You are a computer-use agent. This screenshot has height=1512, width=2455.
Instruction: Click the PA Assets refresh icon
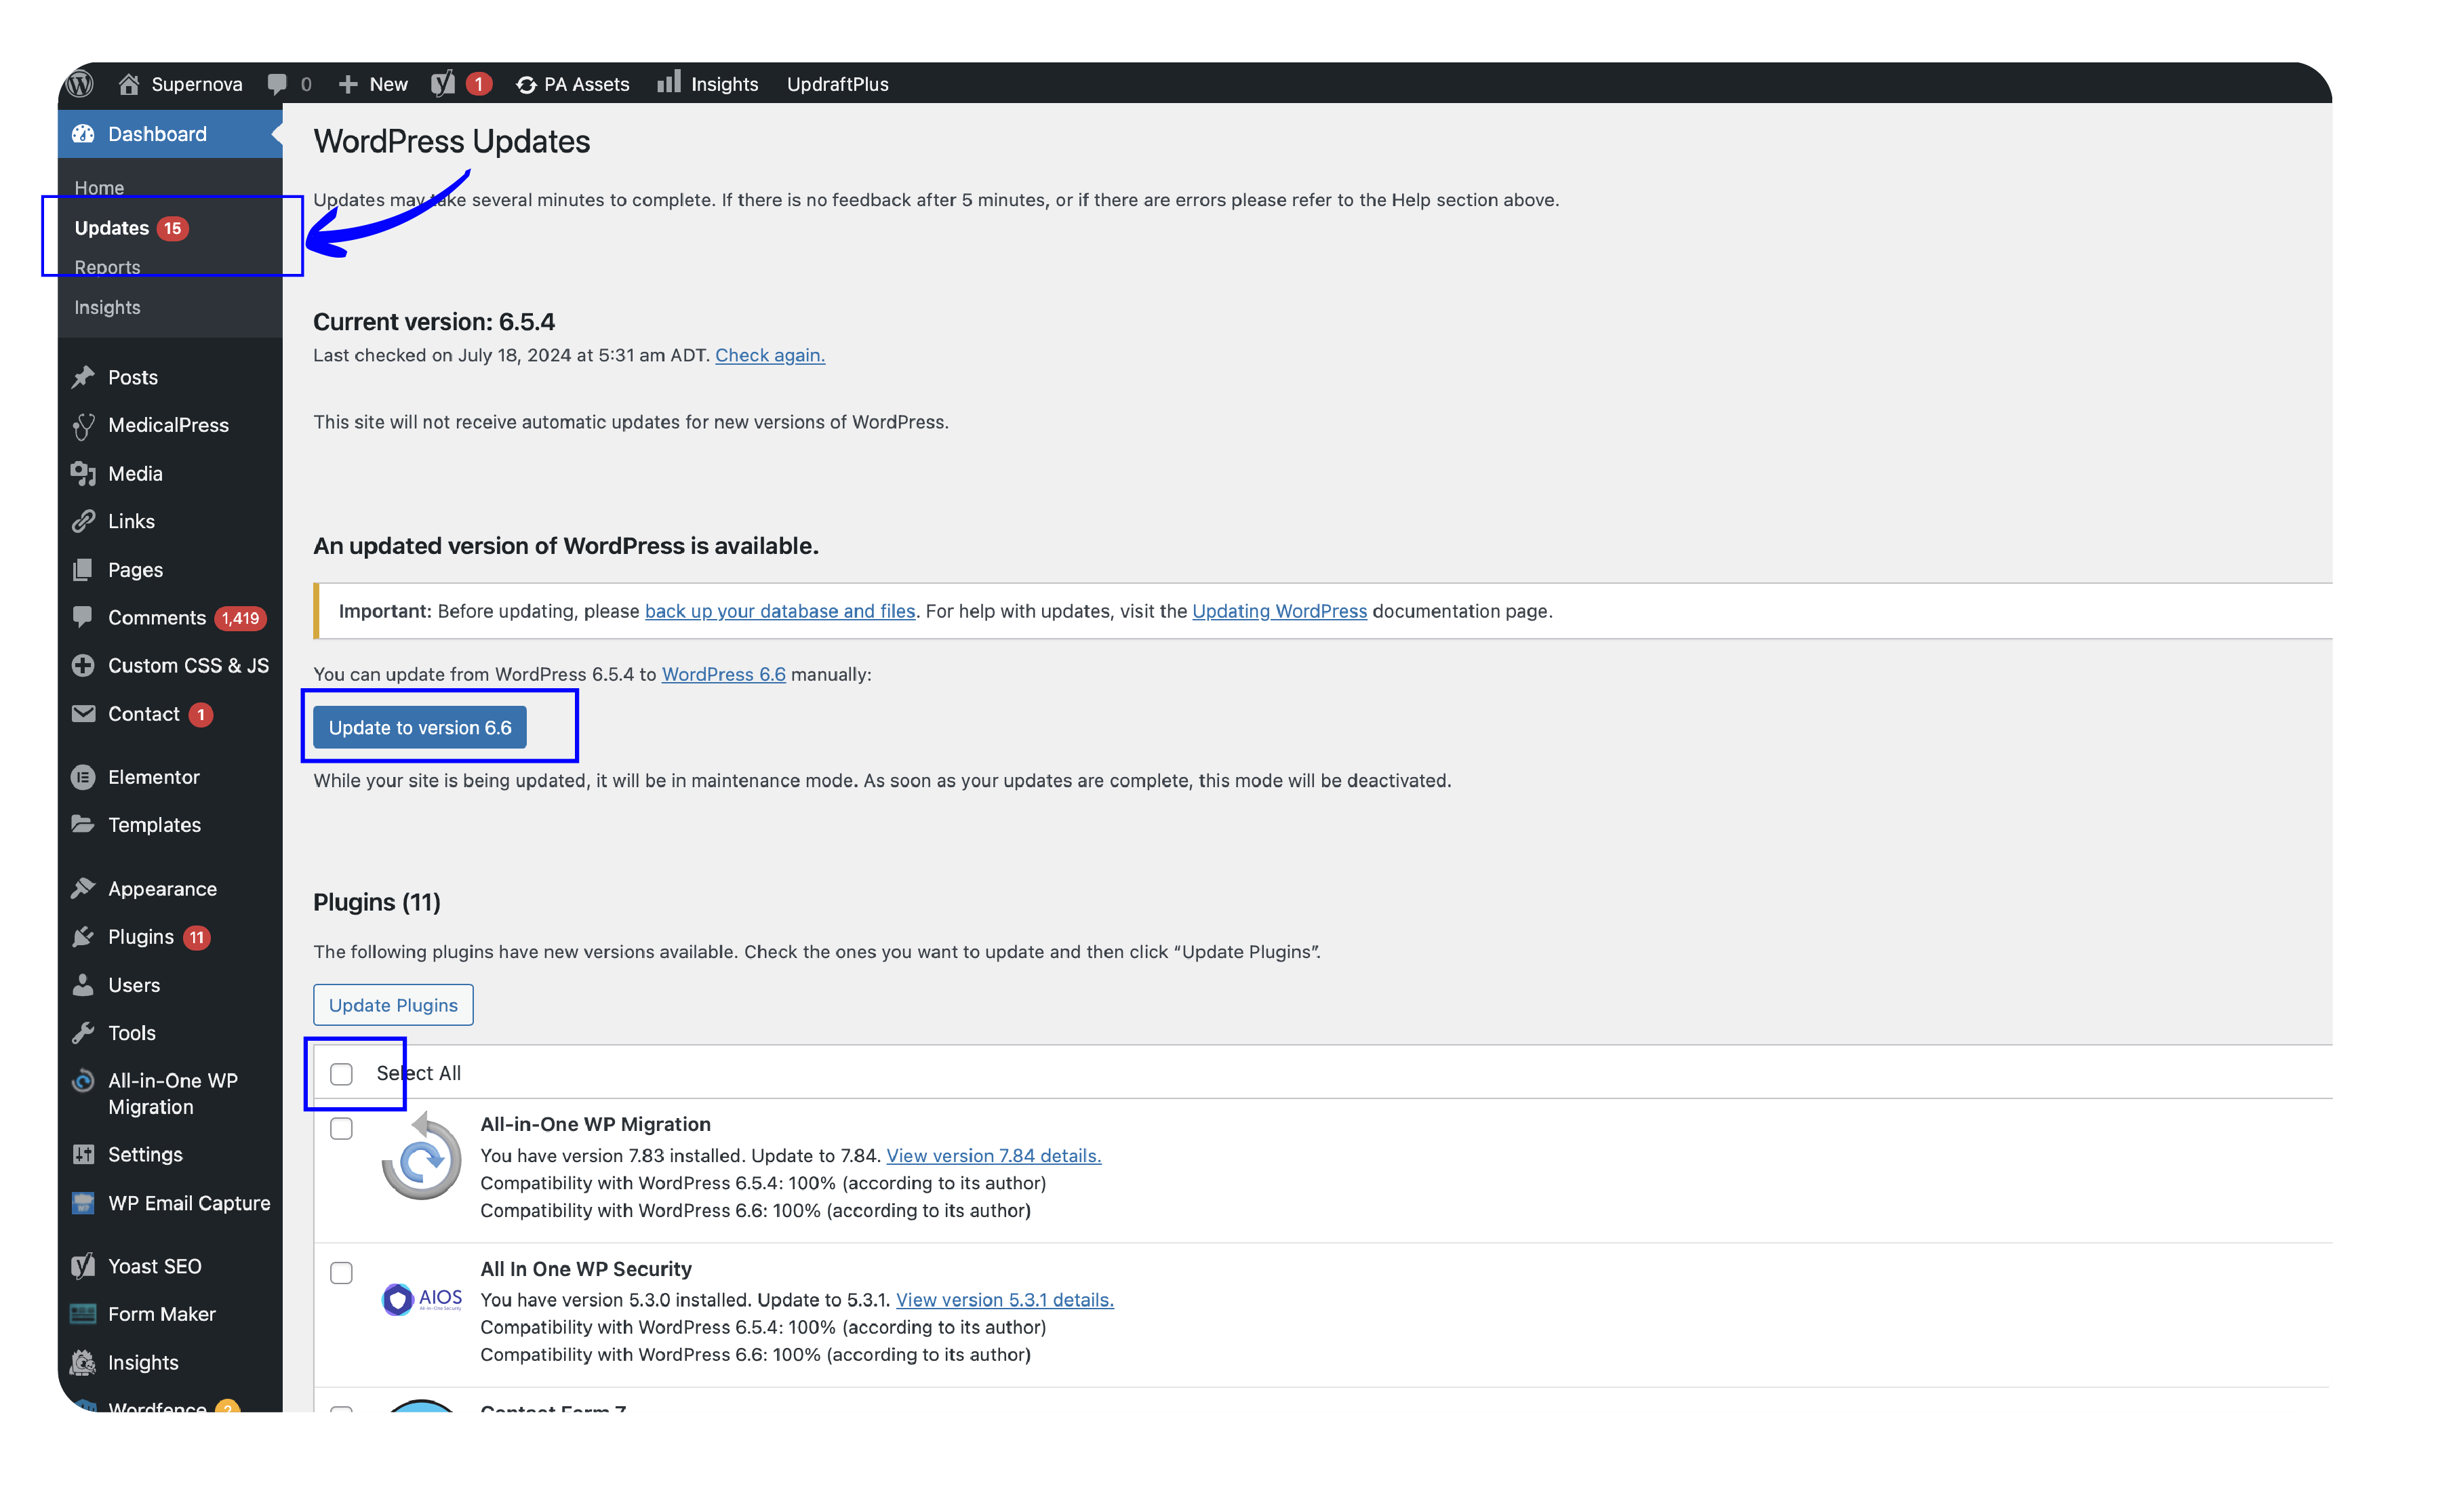tap(526, 85)
